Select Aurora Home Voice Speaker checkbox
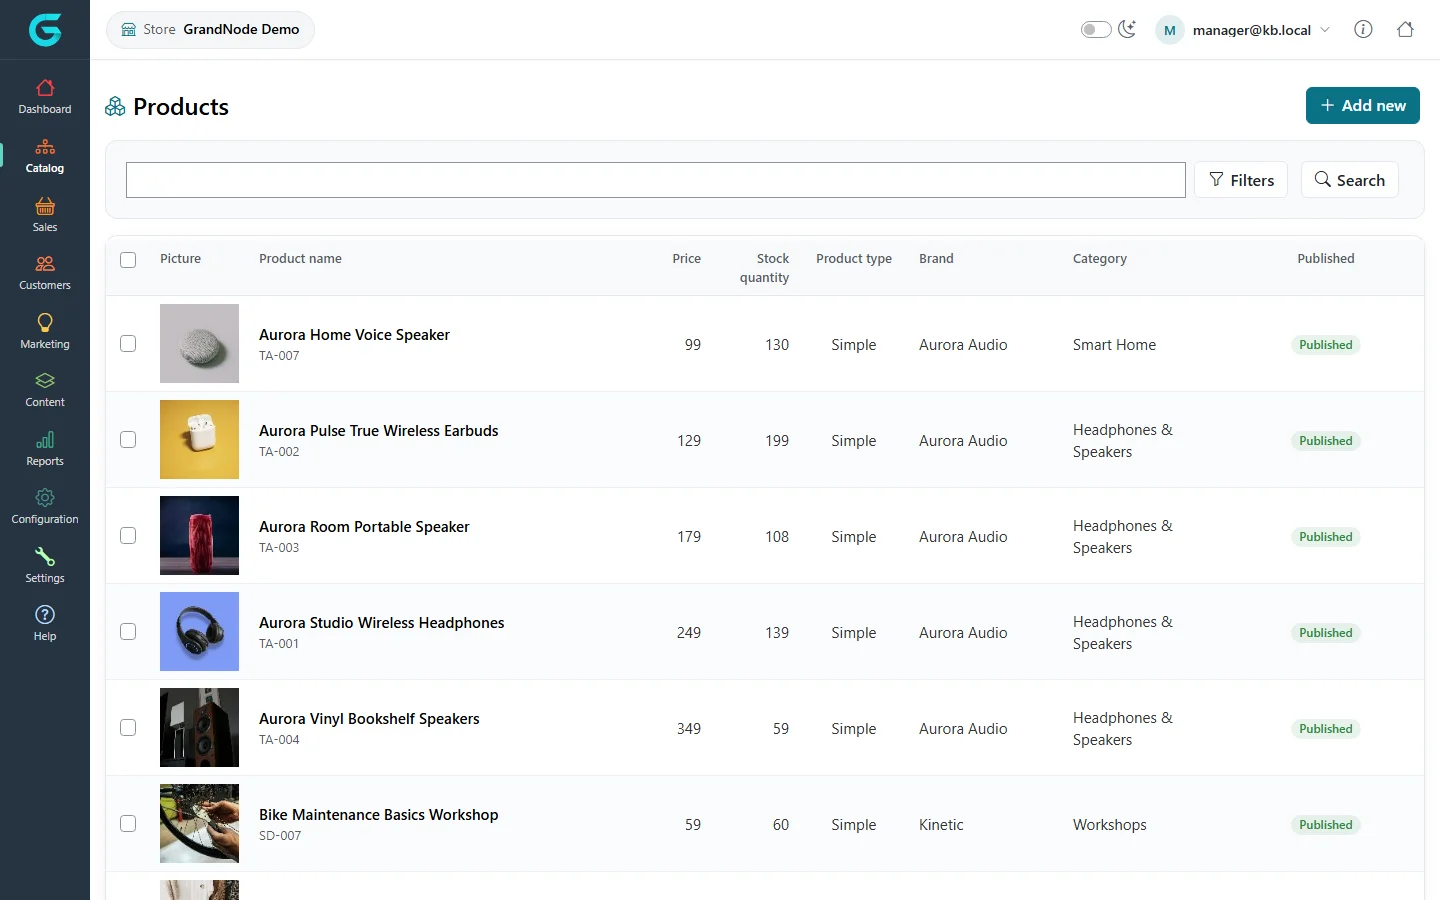 tap(128, 344)
